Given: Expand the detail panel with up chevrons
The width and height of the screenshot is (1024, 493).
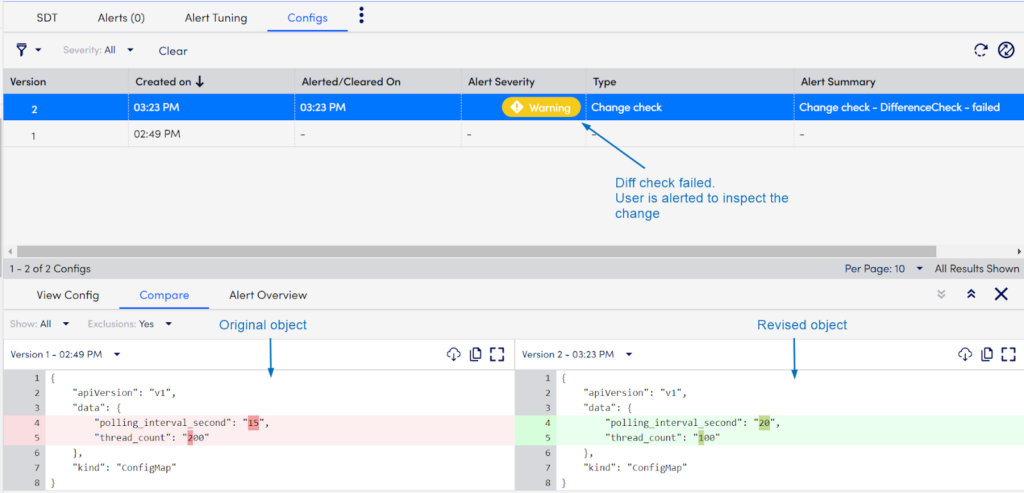Looking at the screenshot, I should [971, 294].
